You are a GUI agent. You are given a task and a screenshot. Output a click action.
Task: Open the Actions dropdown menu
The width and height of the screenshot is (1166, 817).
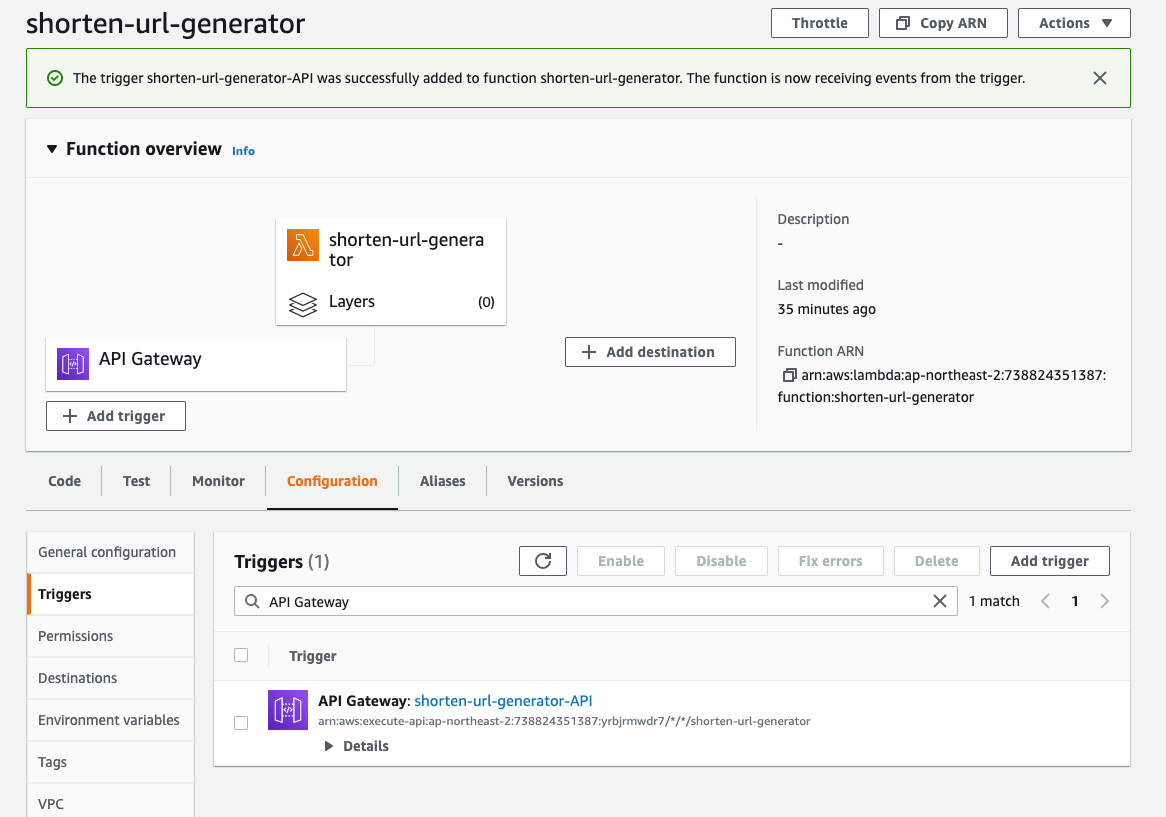click(x=1074, y=23)
